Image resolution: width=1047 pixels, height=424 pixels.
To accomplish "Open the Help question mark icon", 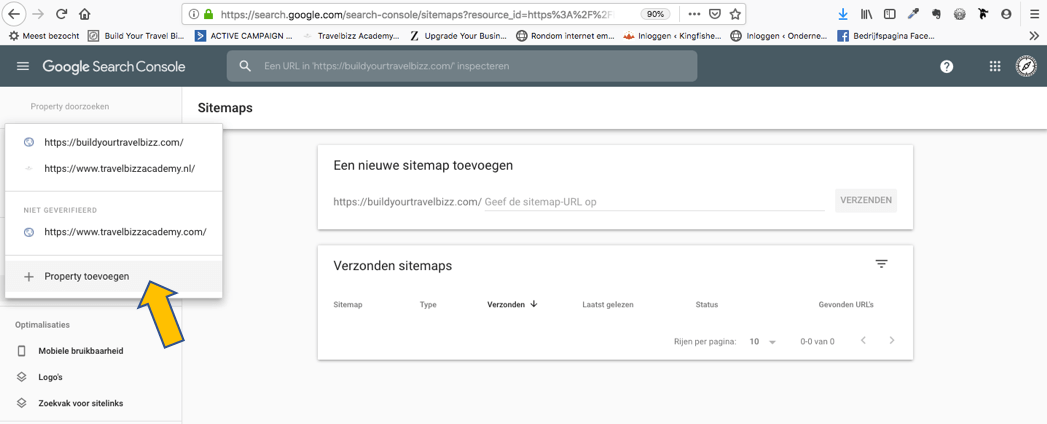I will point(946,66).
